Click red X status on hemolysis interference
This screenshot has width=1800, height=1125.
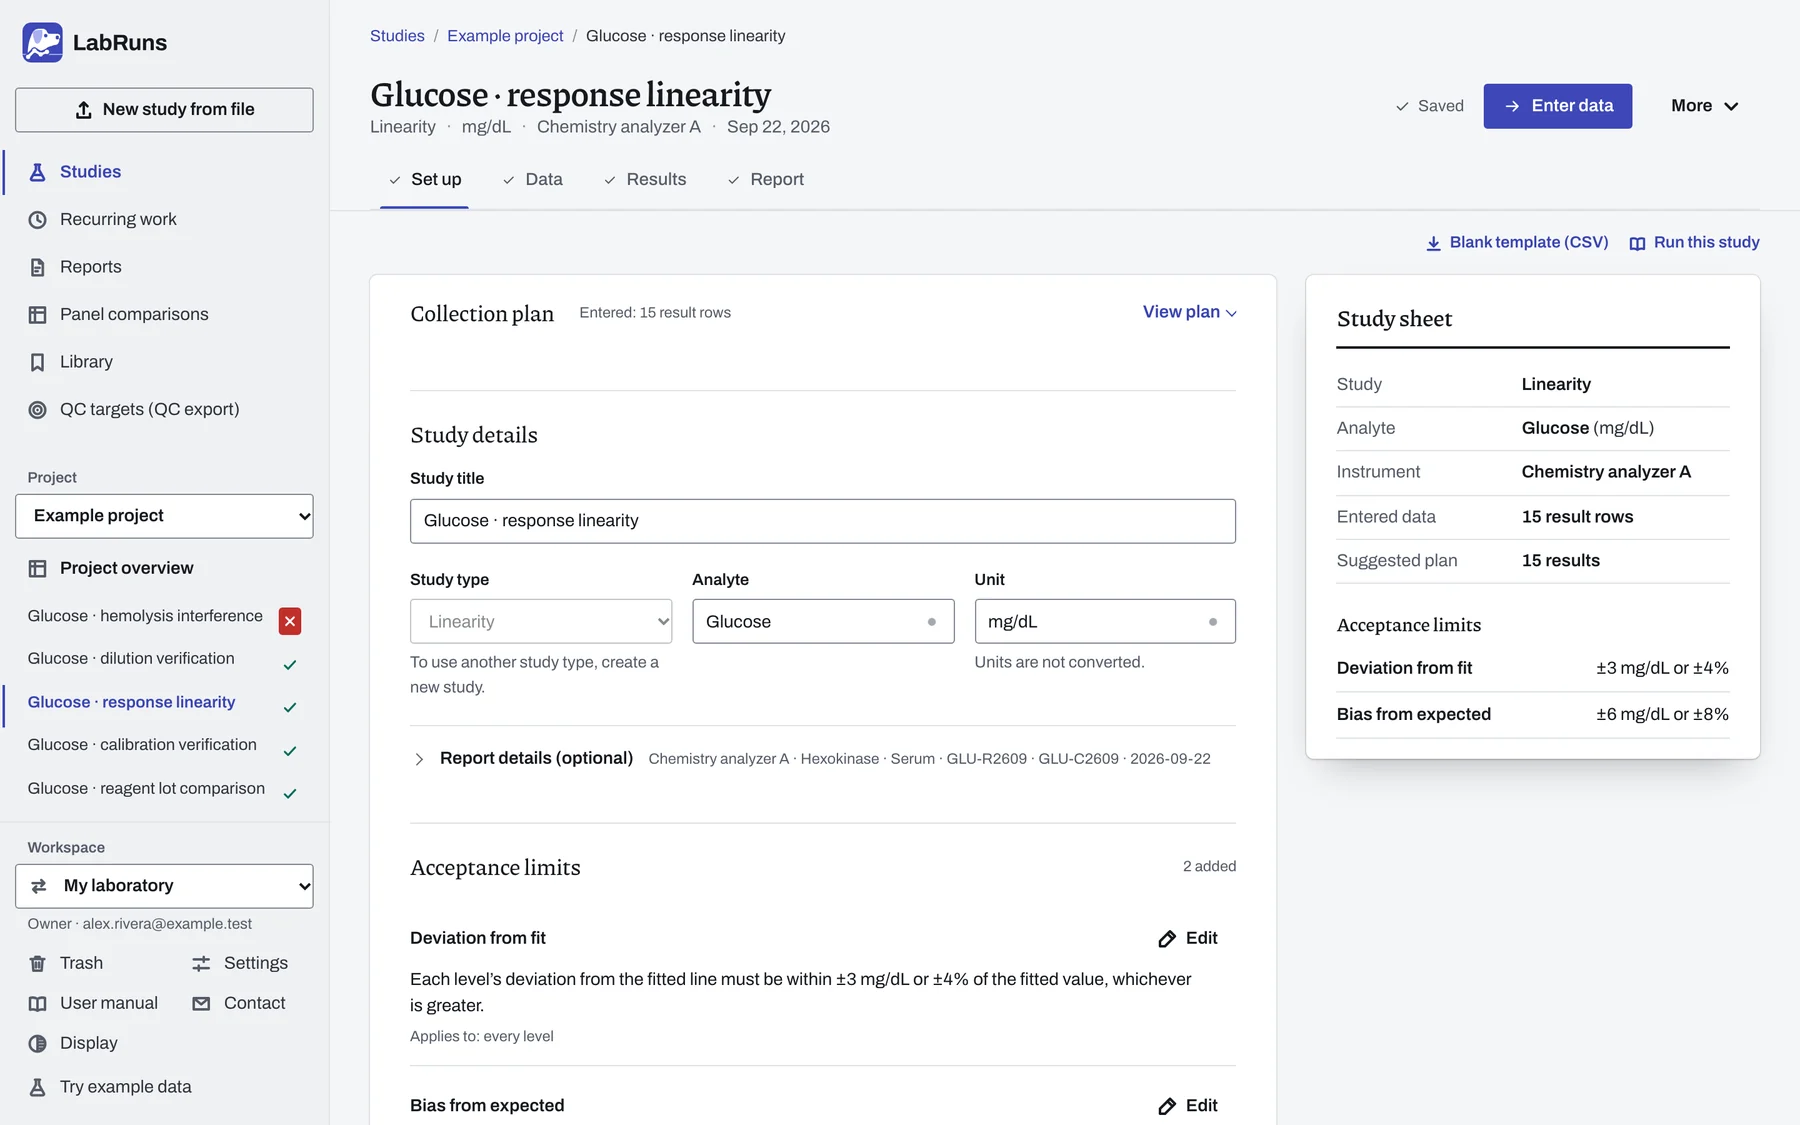tap(290, 621)
